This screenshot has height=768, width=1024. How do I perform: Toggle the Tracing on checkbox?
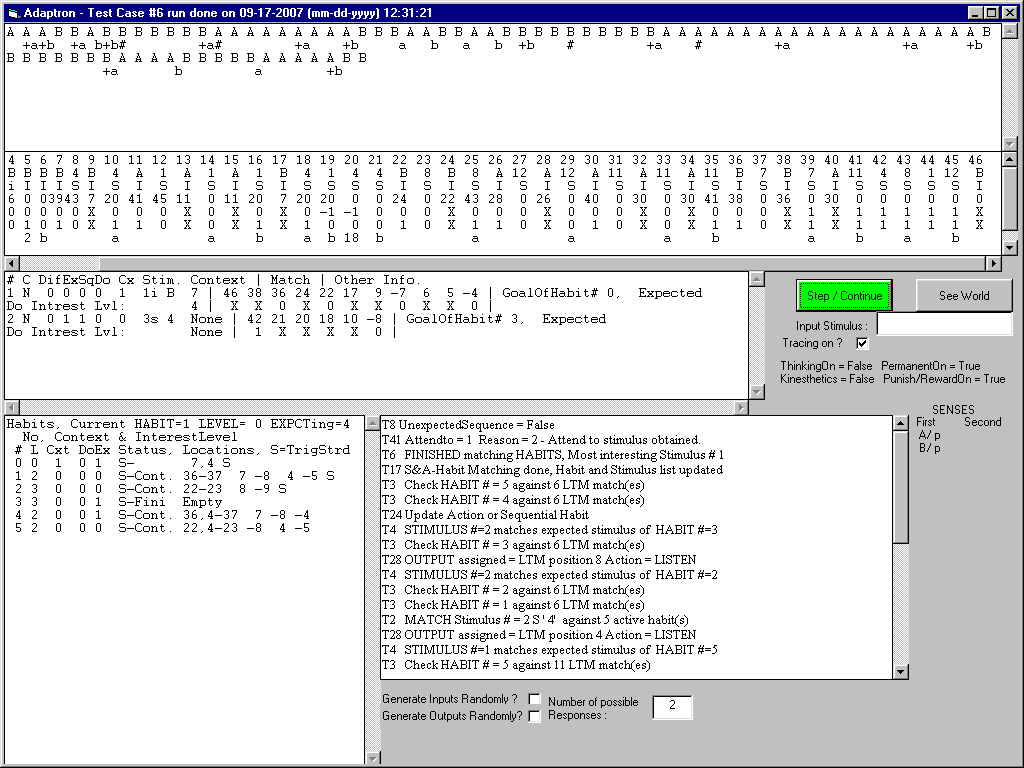pos(862,343)
